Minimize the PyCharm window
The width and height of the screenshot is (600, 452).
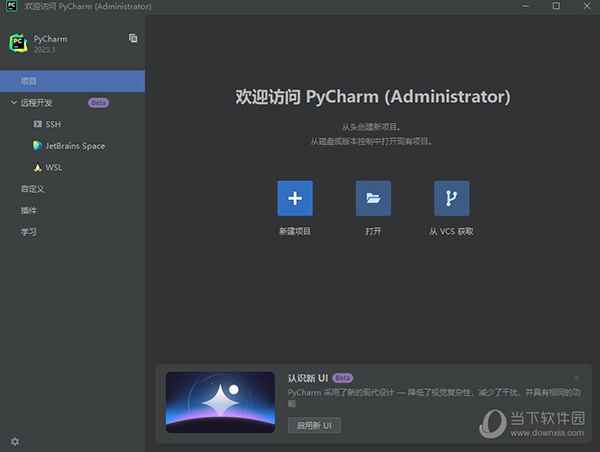tap(525, 6)
